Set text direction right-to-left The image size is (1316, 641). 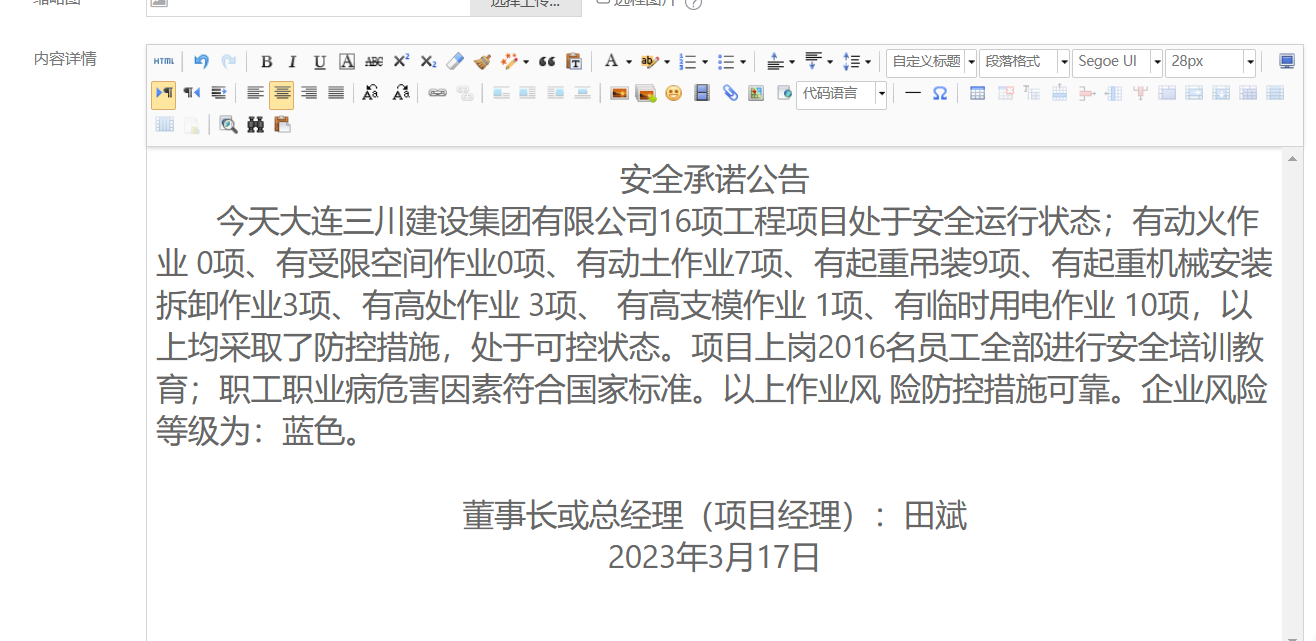click(x=191, y=93)
